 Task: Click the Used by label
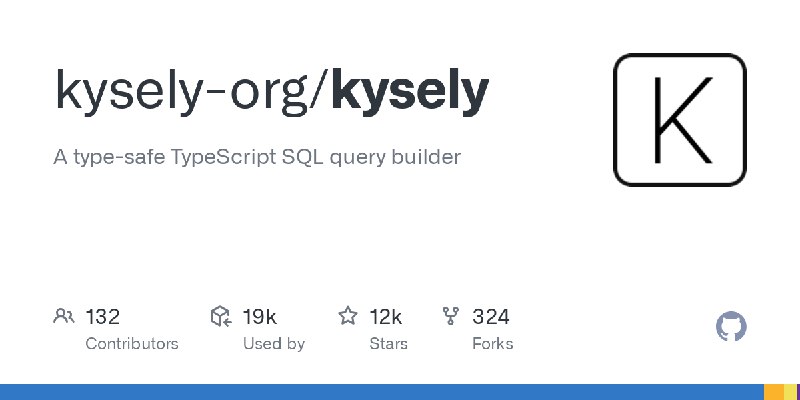pyautogui.click(x=274, y=344)
